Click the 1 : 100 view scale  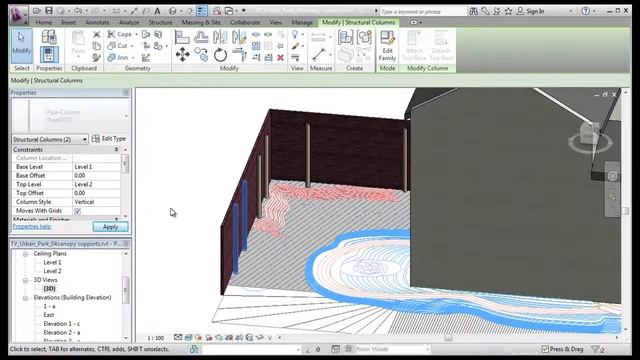(x=156, y=338)
